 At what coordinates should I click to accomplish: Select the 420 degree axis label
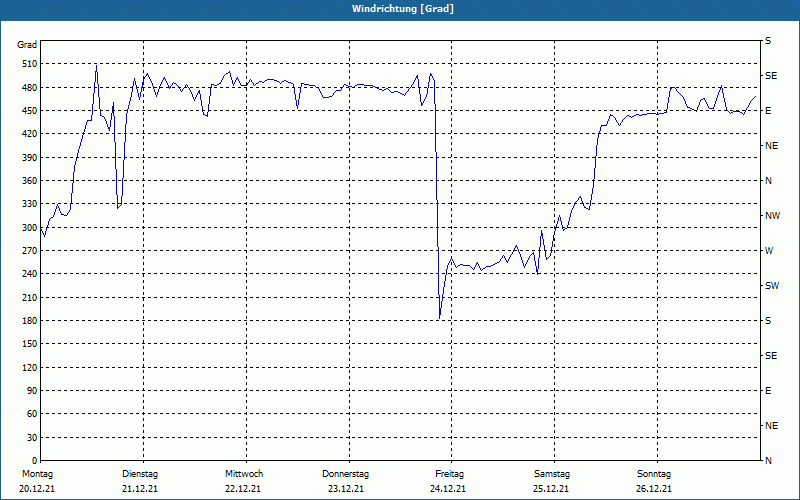(x=30, y=134)
